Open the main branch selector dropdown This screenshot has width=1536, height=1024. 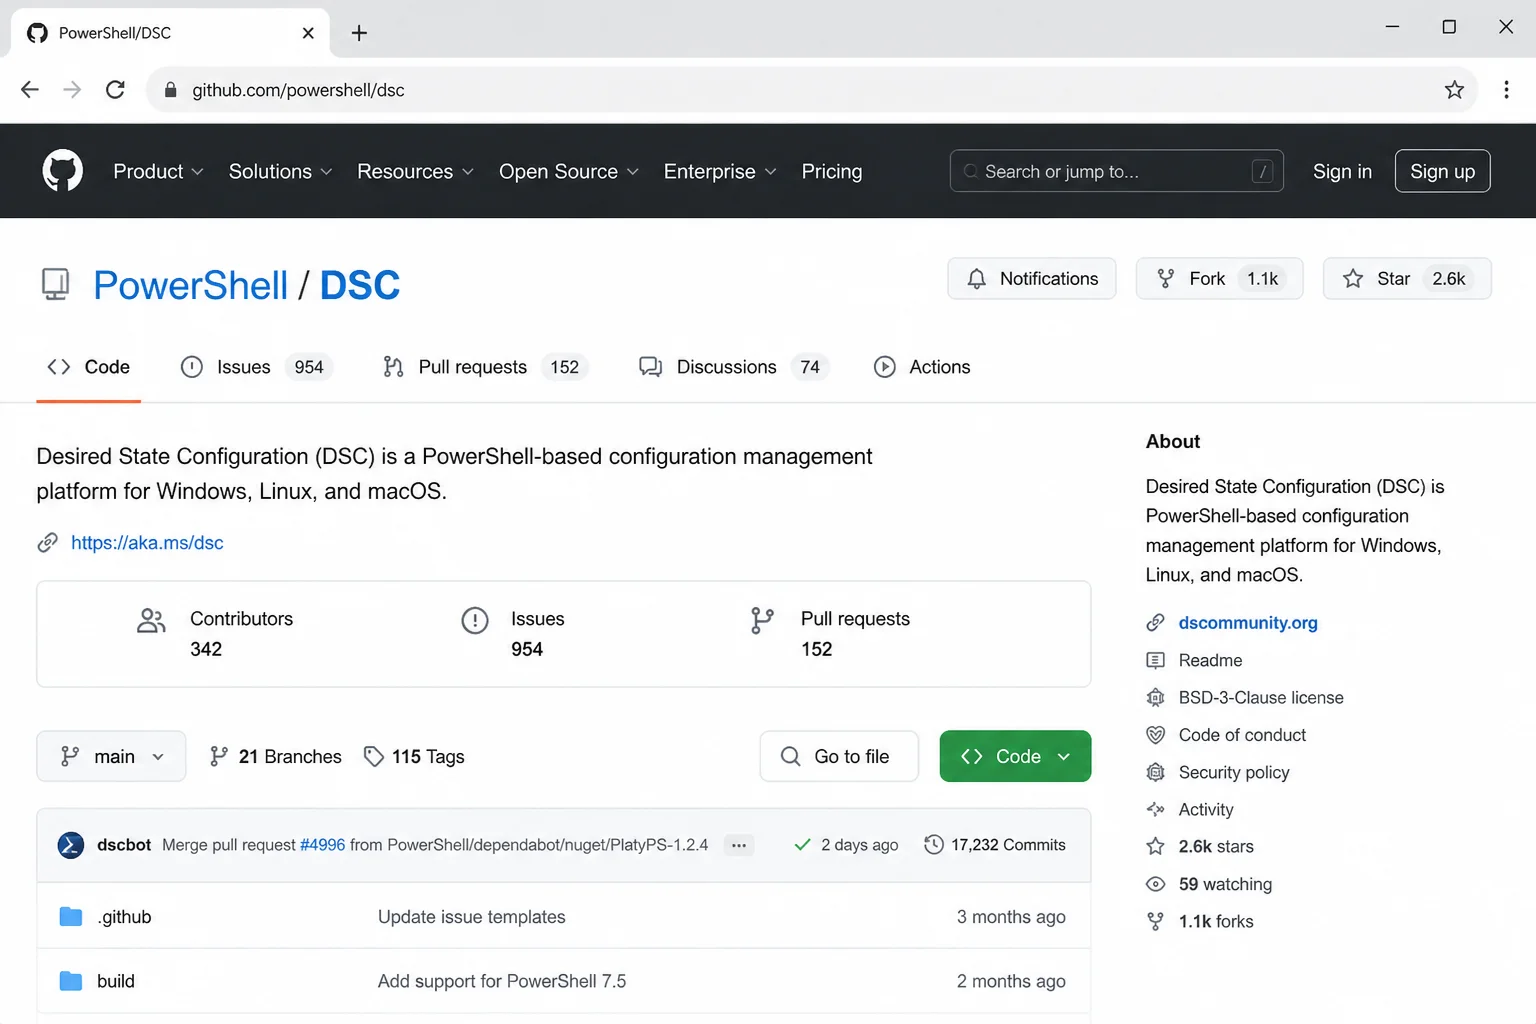click(111, 757)
